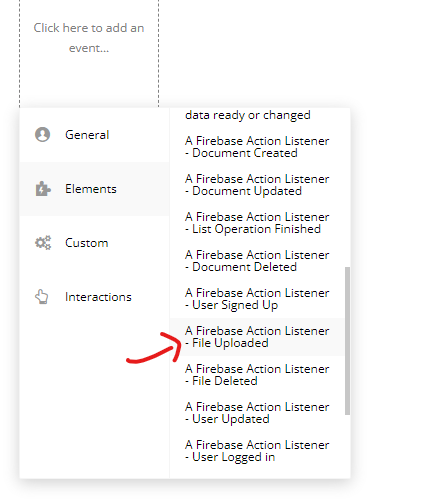This screenshot has height=501, width=429.
Task: Select Firebase Listener User Logged in
Action: pos(257,451)
